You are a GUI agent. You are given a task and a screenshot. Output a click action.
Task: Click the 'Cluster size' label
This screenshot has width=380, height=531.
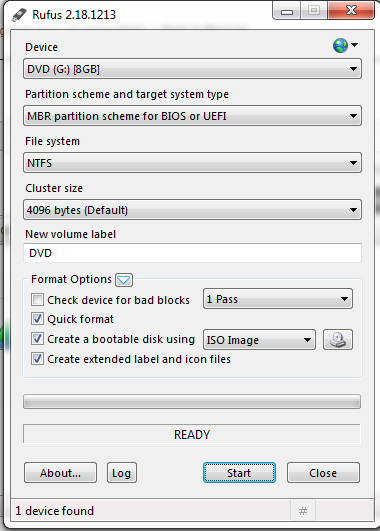[54, 188]
